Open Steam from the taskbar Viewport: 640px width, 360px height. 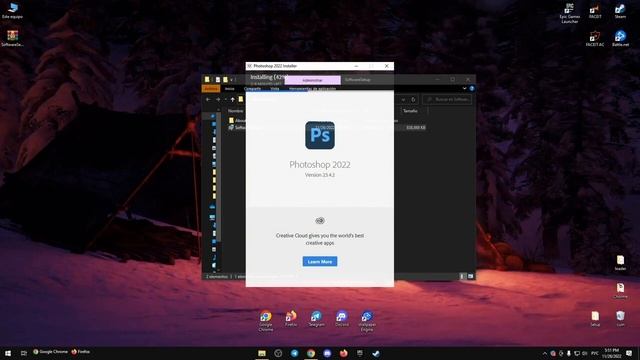click(376, 353)
